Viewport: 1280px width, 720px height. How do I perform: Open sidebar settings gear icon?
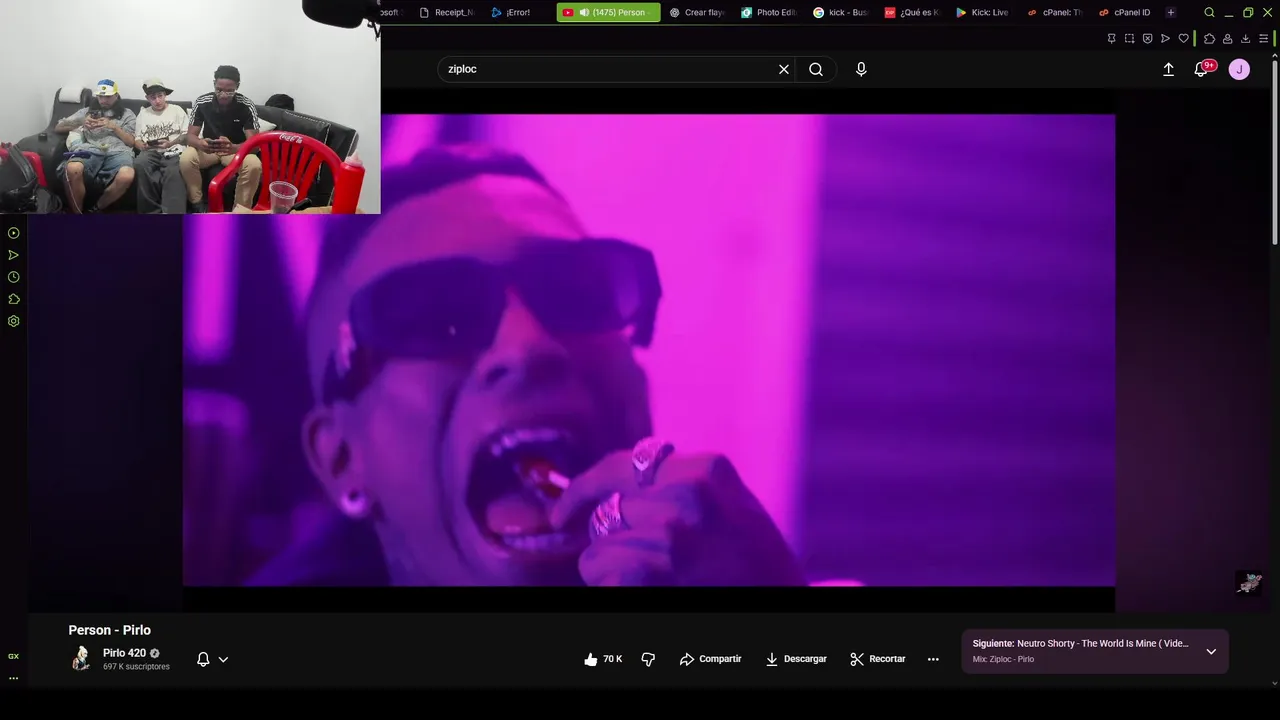(14, 321)
